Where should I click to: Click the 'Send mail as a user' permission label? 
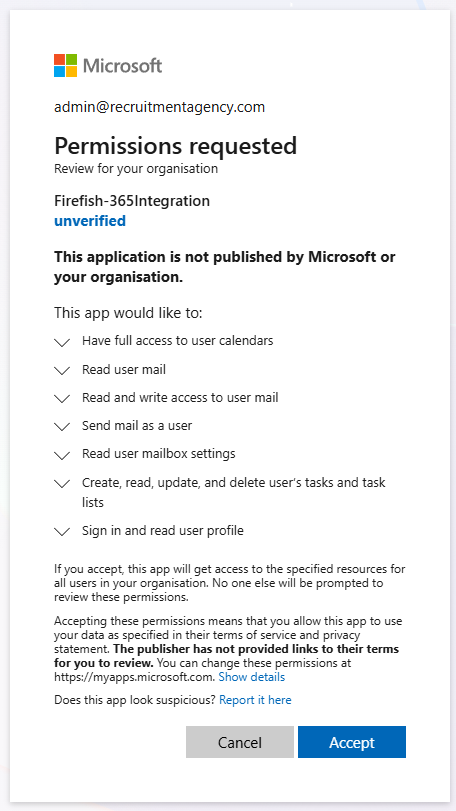[137, 426]
